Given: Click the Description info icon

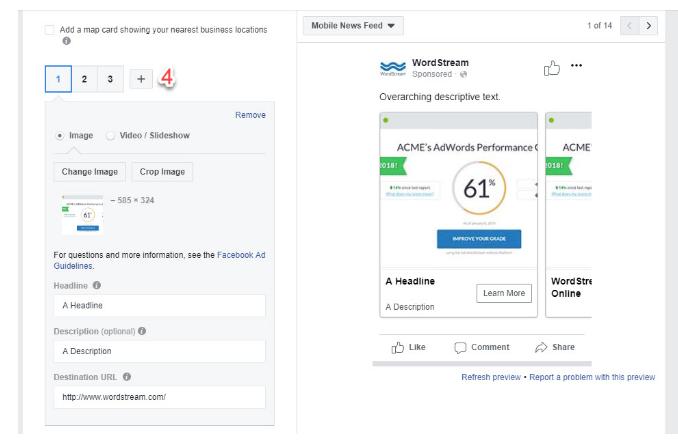Looking at the screenshot, I should (x=142, y=331).
